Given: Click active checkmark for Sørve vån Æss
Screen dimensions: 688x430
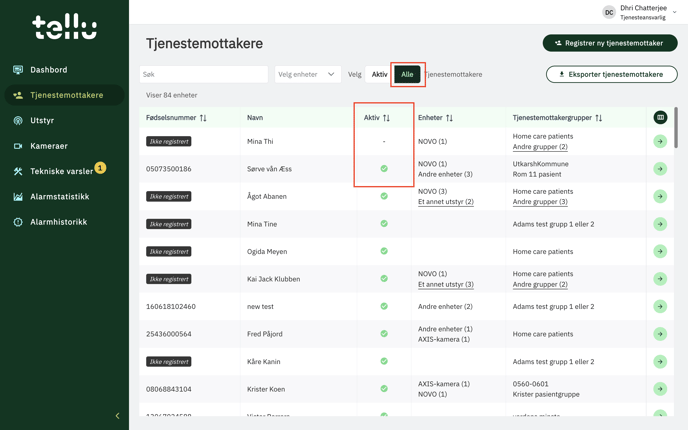Looking at the screenshot, I should pos(384,168).
